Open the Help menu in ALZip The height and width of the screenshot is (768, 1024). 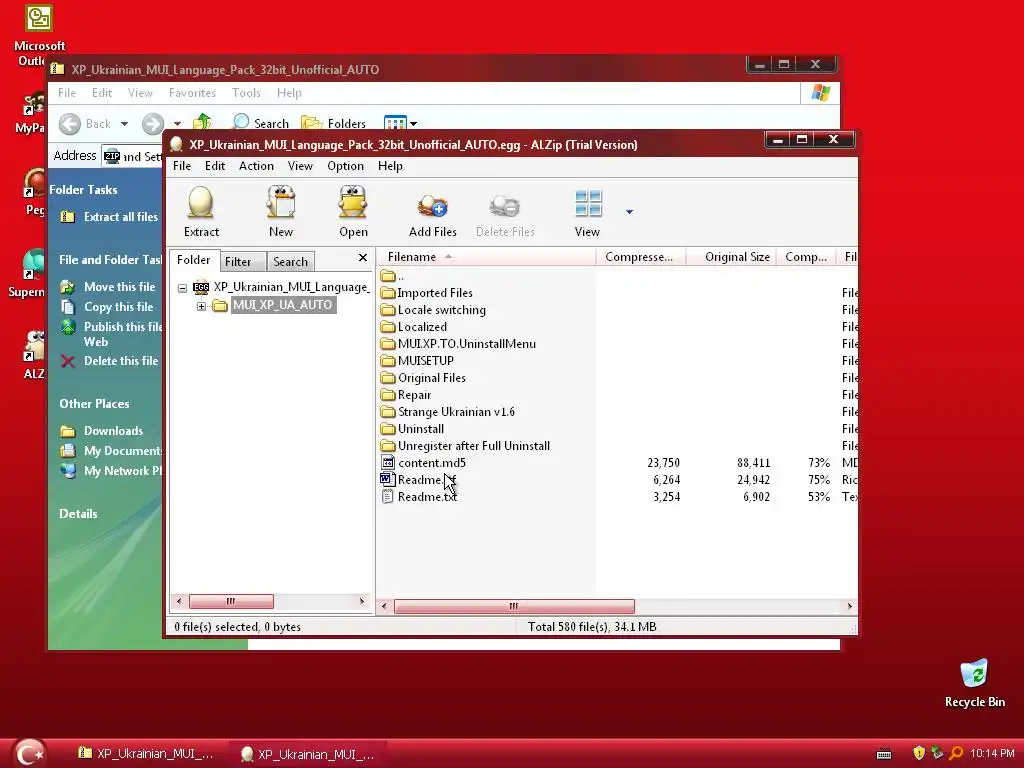point(390,166)
